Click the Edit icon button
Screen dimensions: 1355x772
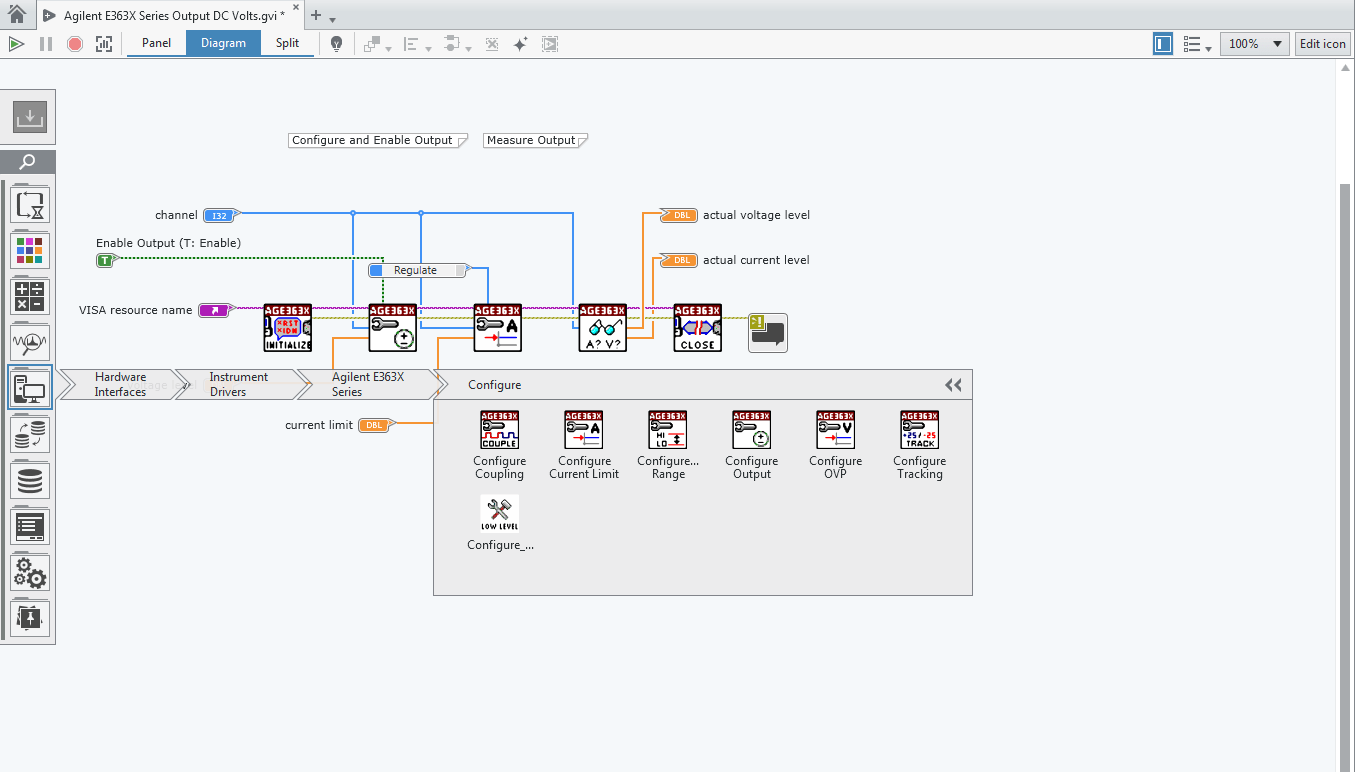pos(1322,43)
